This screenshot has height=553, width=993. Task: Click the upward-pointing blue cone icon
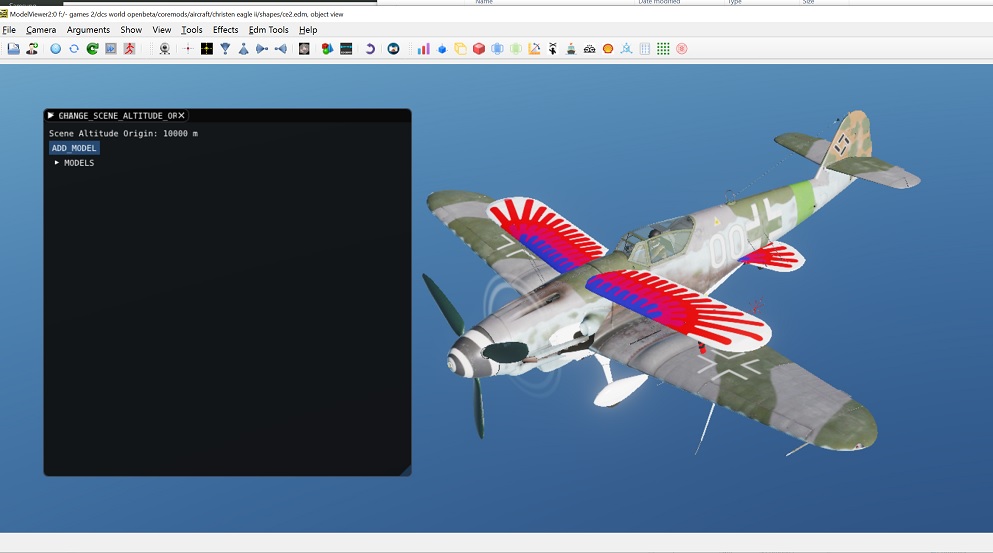(x=243, y=49)
